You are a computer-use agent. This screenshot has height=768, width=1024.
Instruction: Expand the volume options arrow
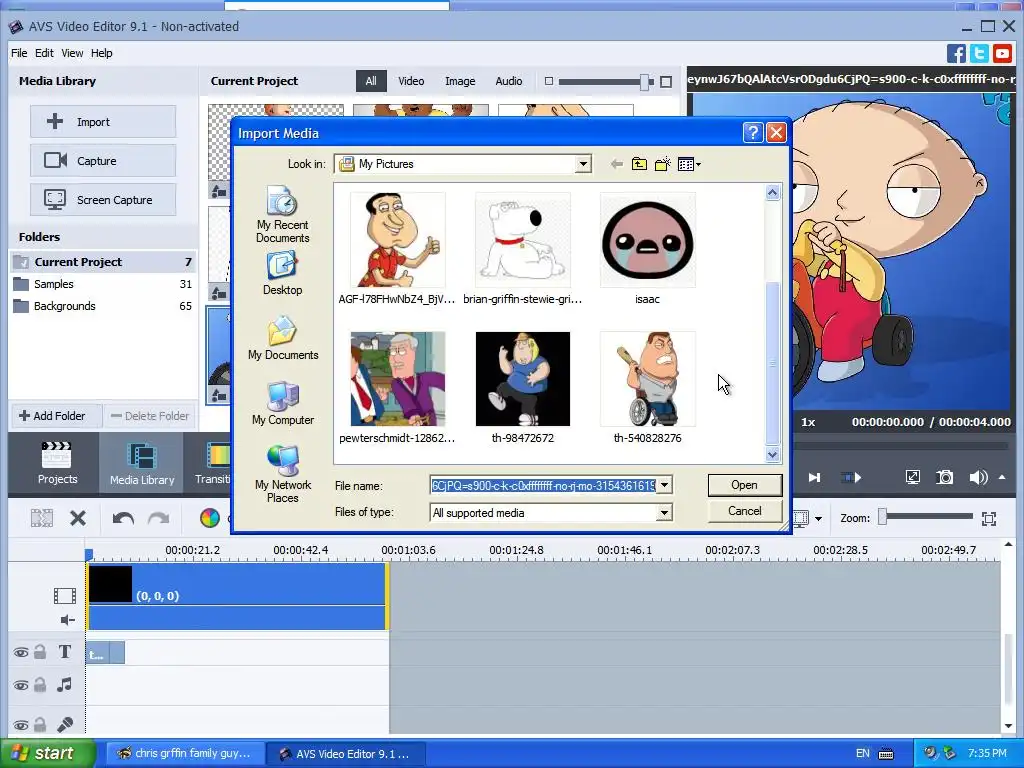pyautogui.click(x=1002, y=477)
